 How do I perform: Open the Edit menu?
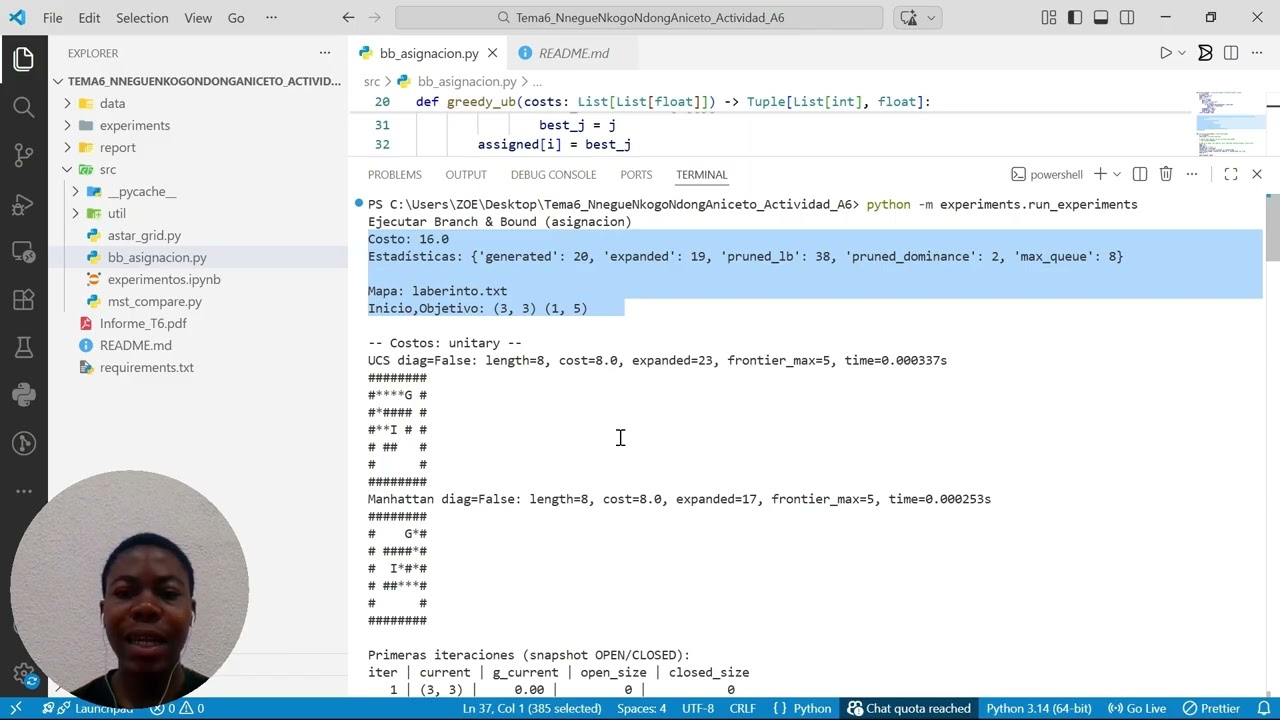pos(89,17)
